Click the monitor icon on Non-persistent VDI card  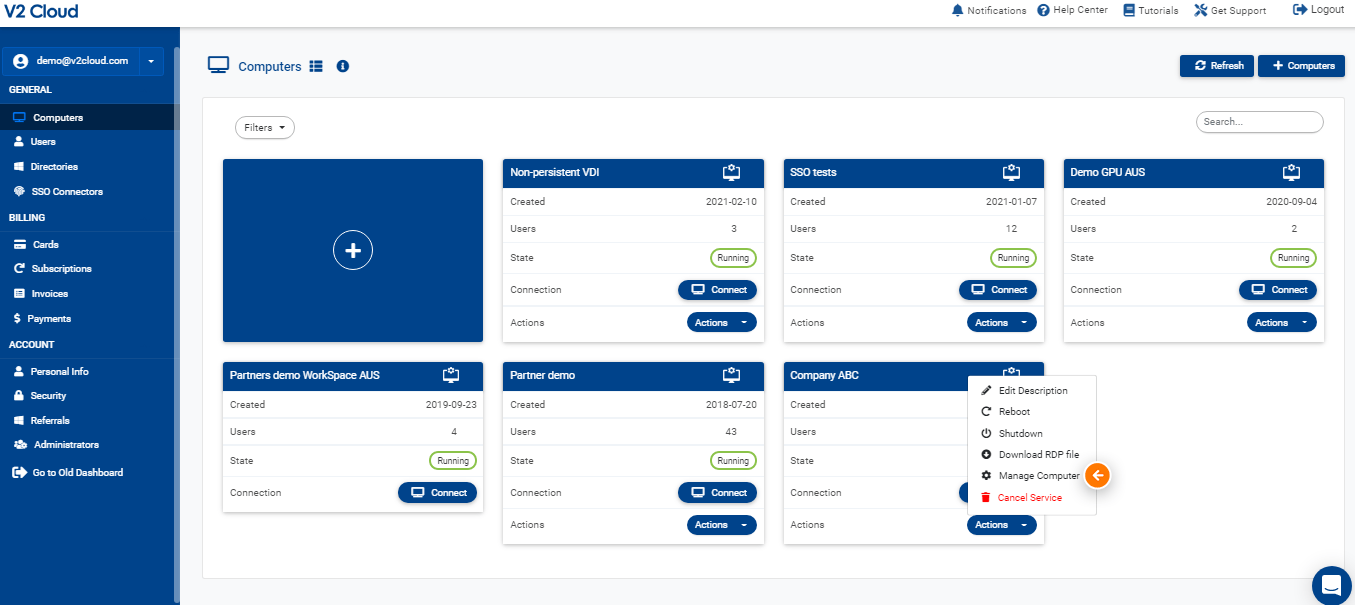(x=731, y=172)
